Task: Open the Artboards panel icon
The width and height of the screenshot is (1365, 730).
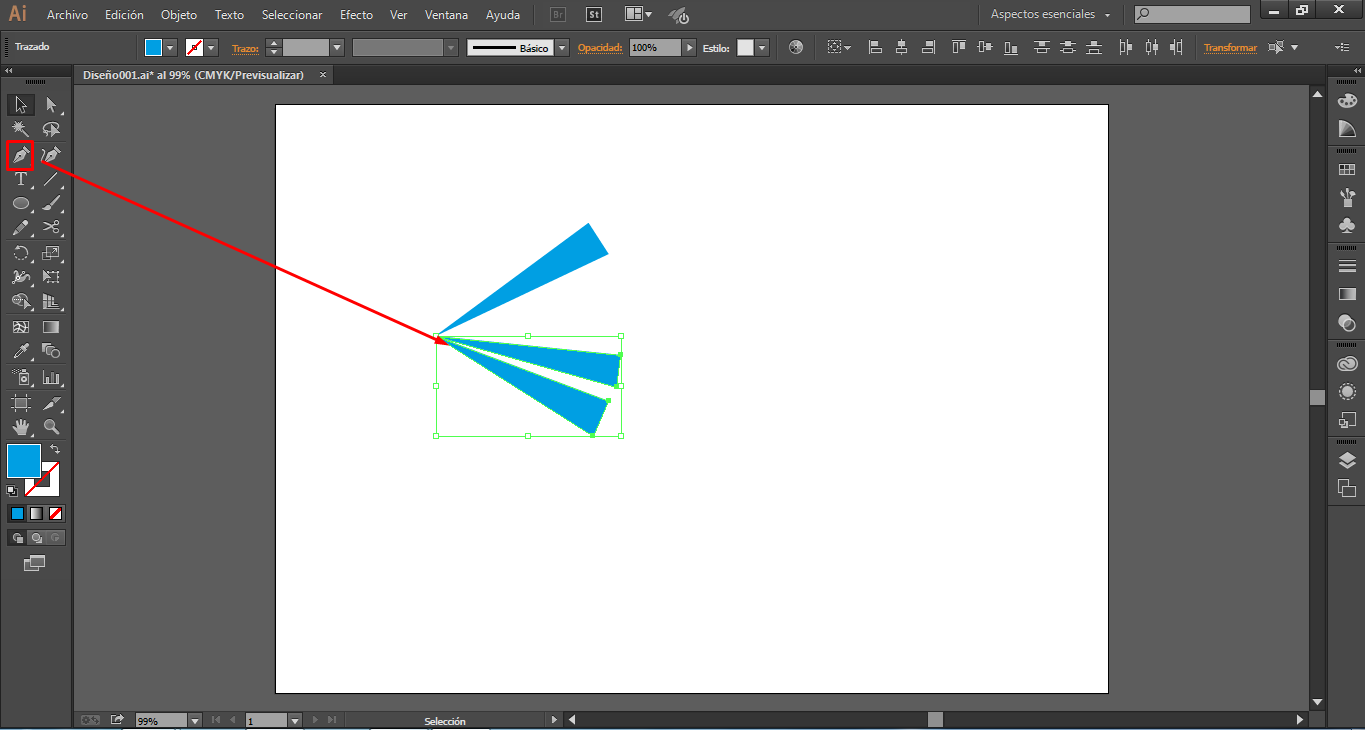Action: click(x=1347, y=488)
